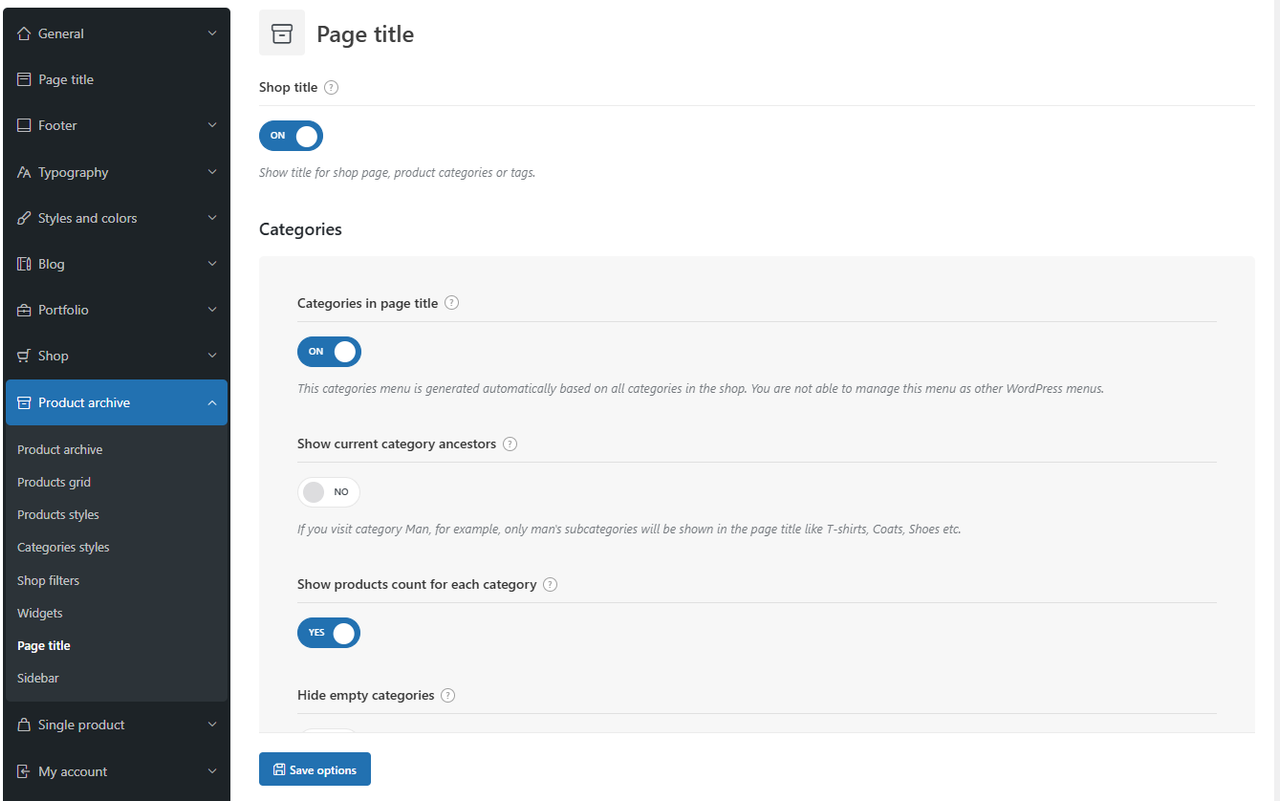The height and width of the screenshot is (801, 1280).
Task: Go to Categories styles settings
Action: pyautogui.click(x=63, y=548)
